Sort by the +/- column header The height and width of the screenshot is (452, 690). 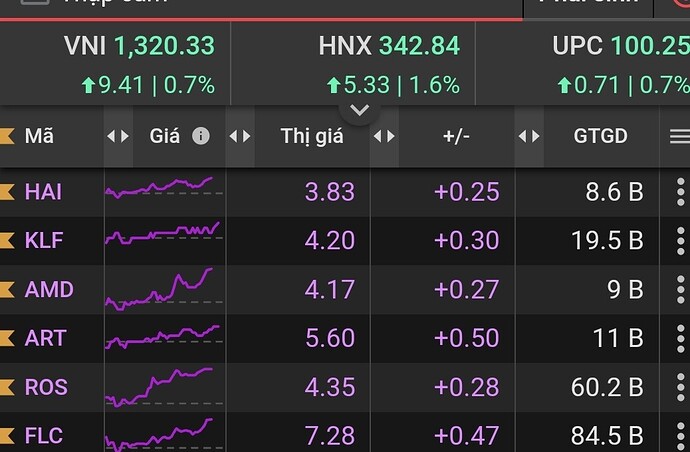[456, 136]
